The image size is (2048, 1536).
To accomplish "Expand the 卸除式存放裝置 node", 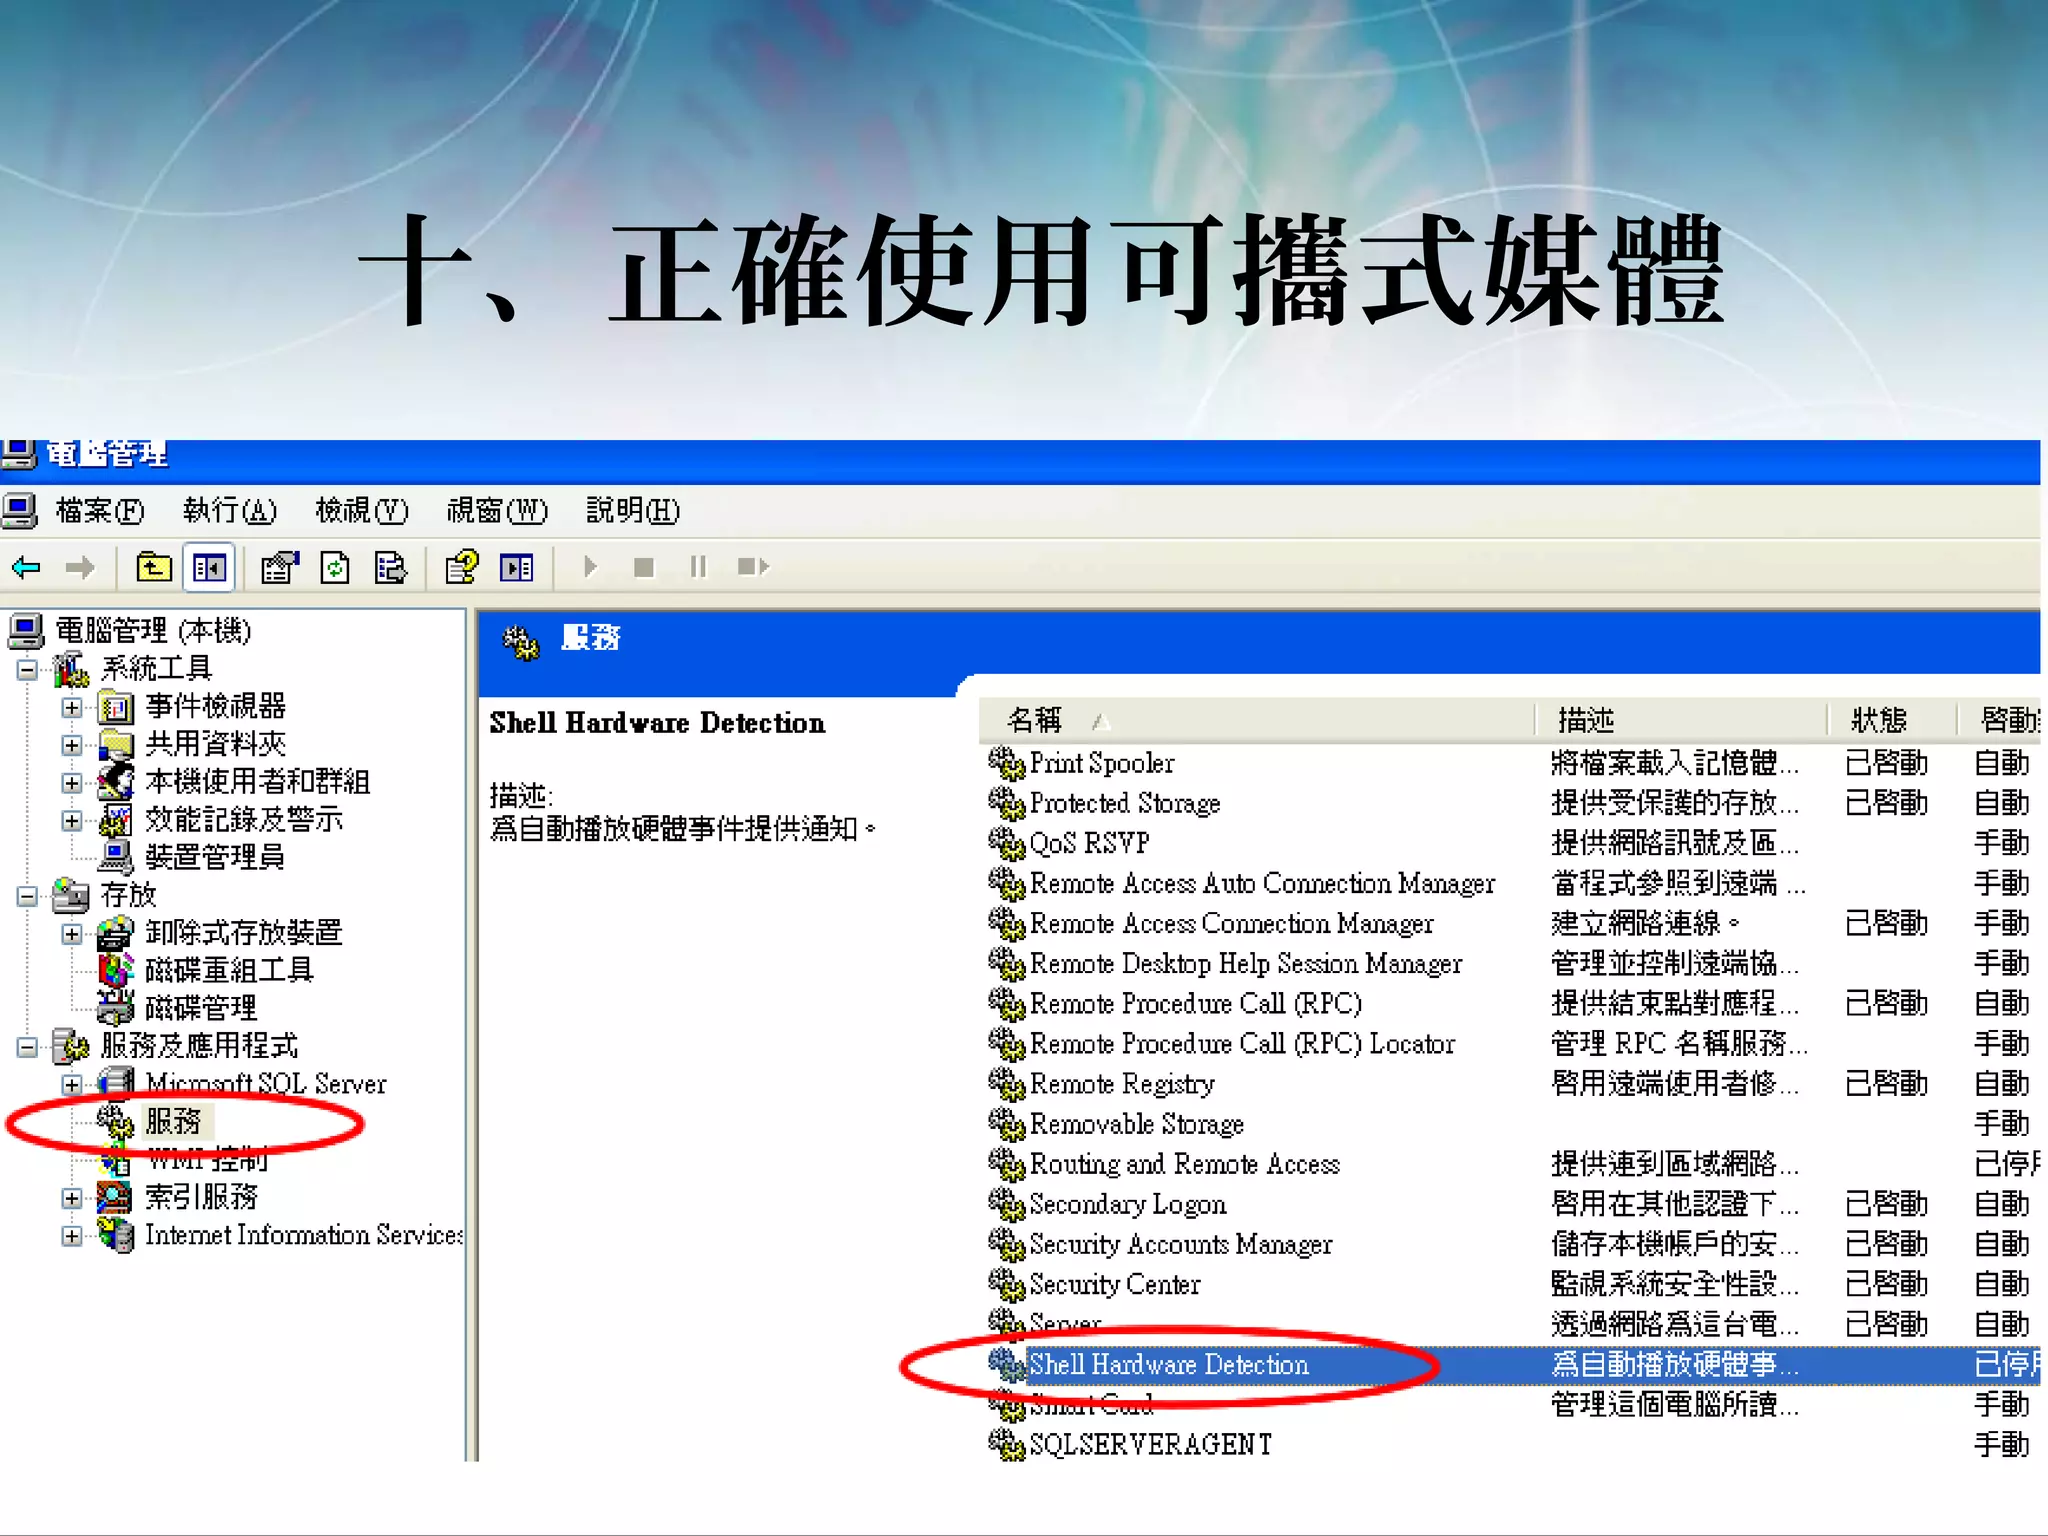I will click(72, 934).
